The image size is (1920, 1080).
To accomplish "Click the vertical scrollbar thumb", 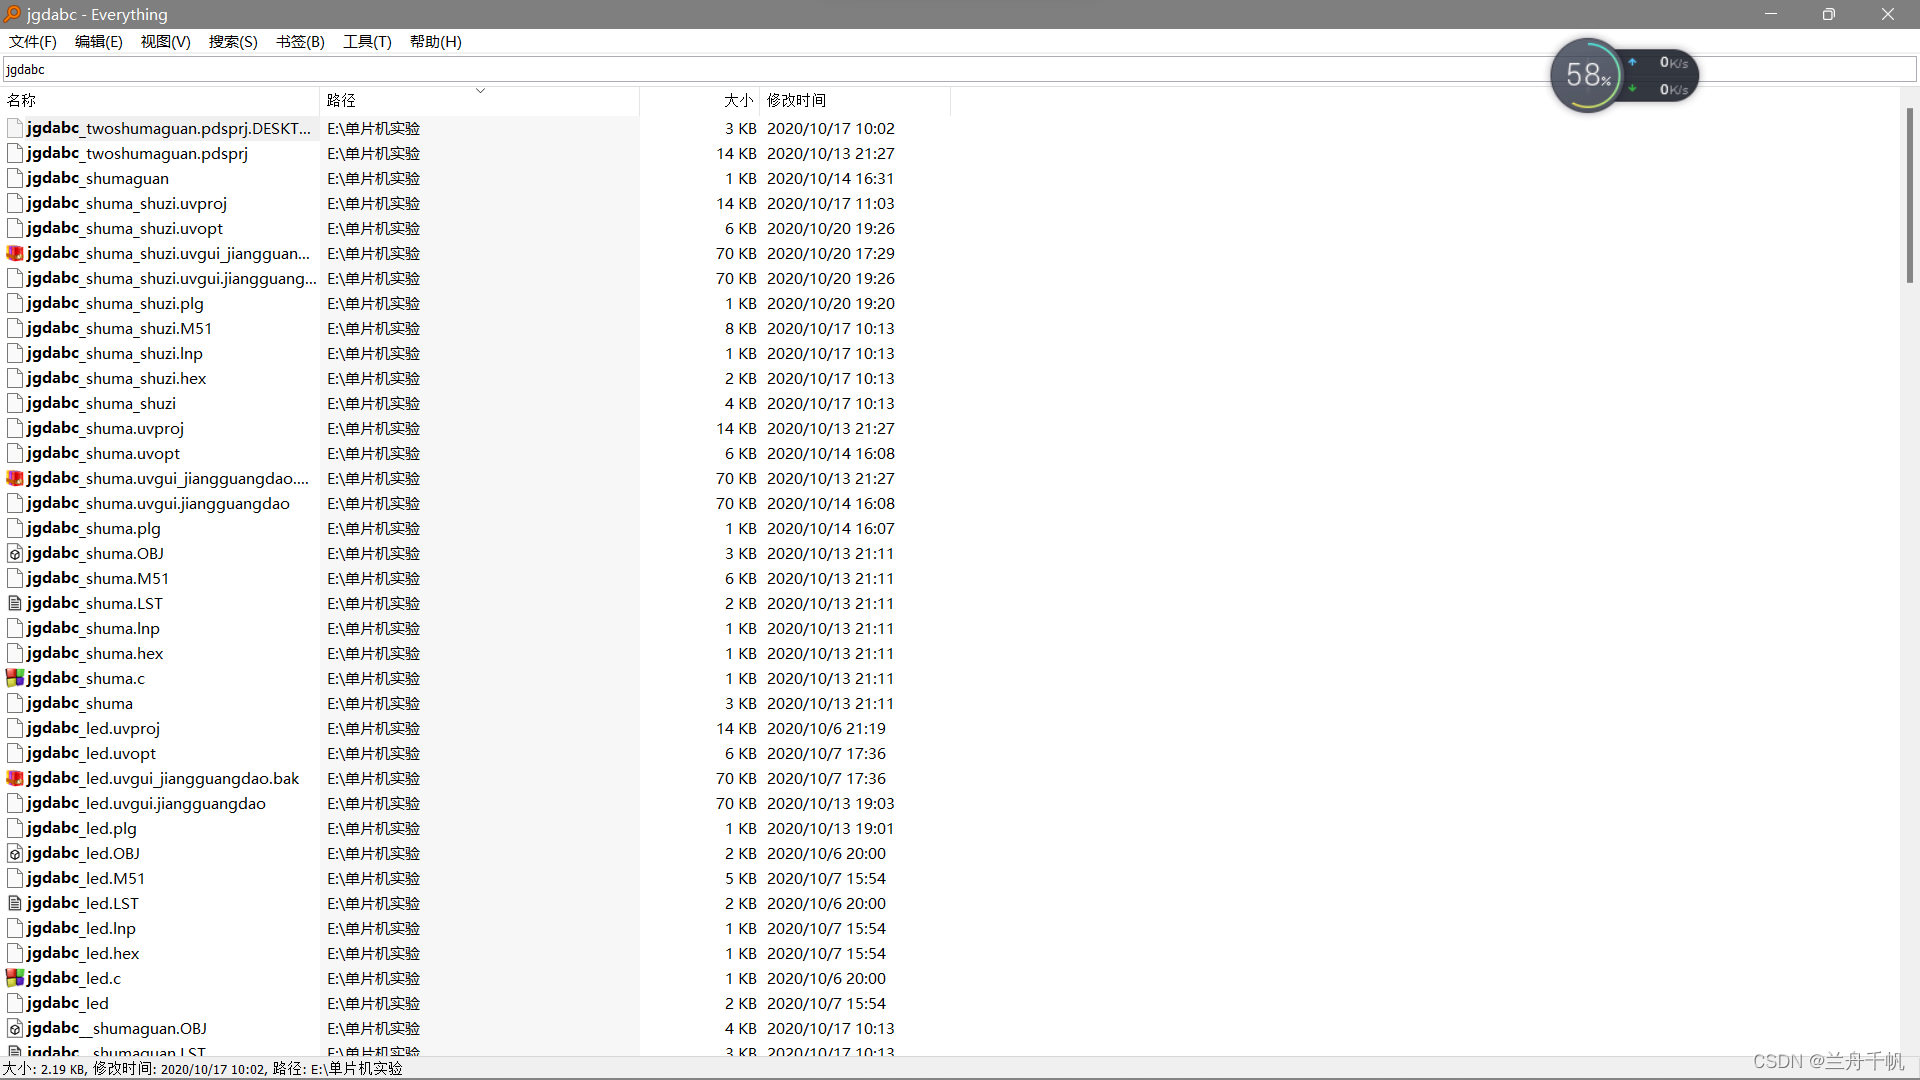I will (x=1909, y=195).
